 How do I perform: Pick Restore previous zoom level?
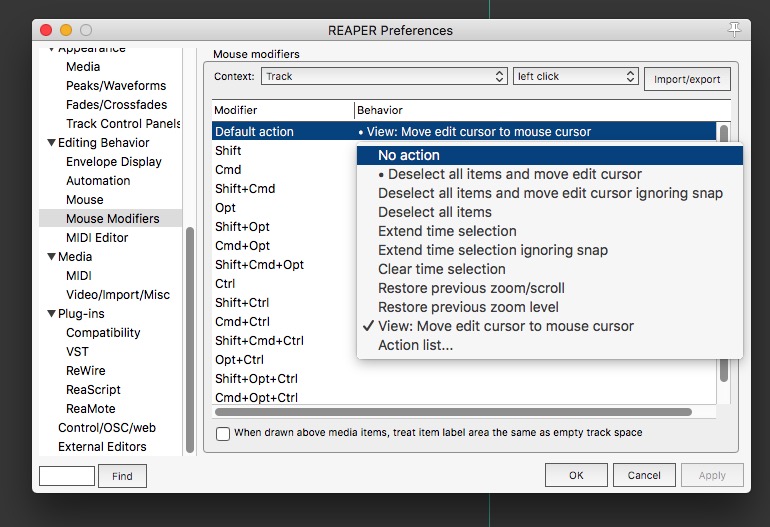tap(468, 307)
